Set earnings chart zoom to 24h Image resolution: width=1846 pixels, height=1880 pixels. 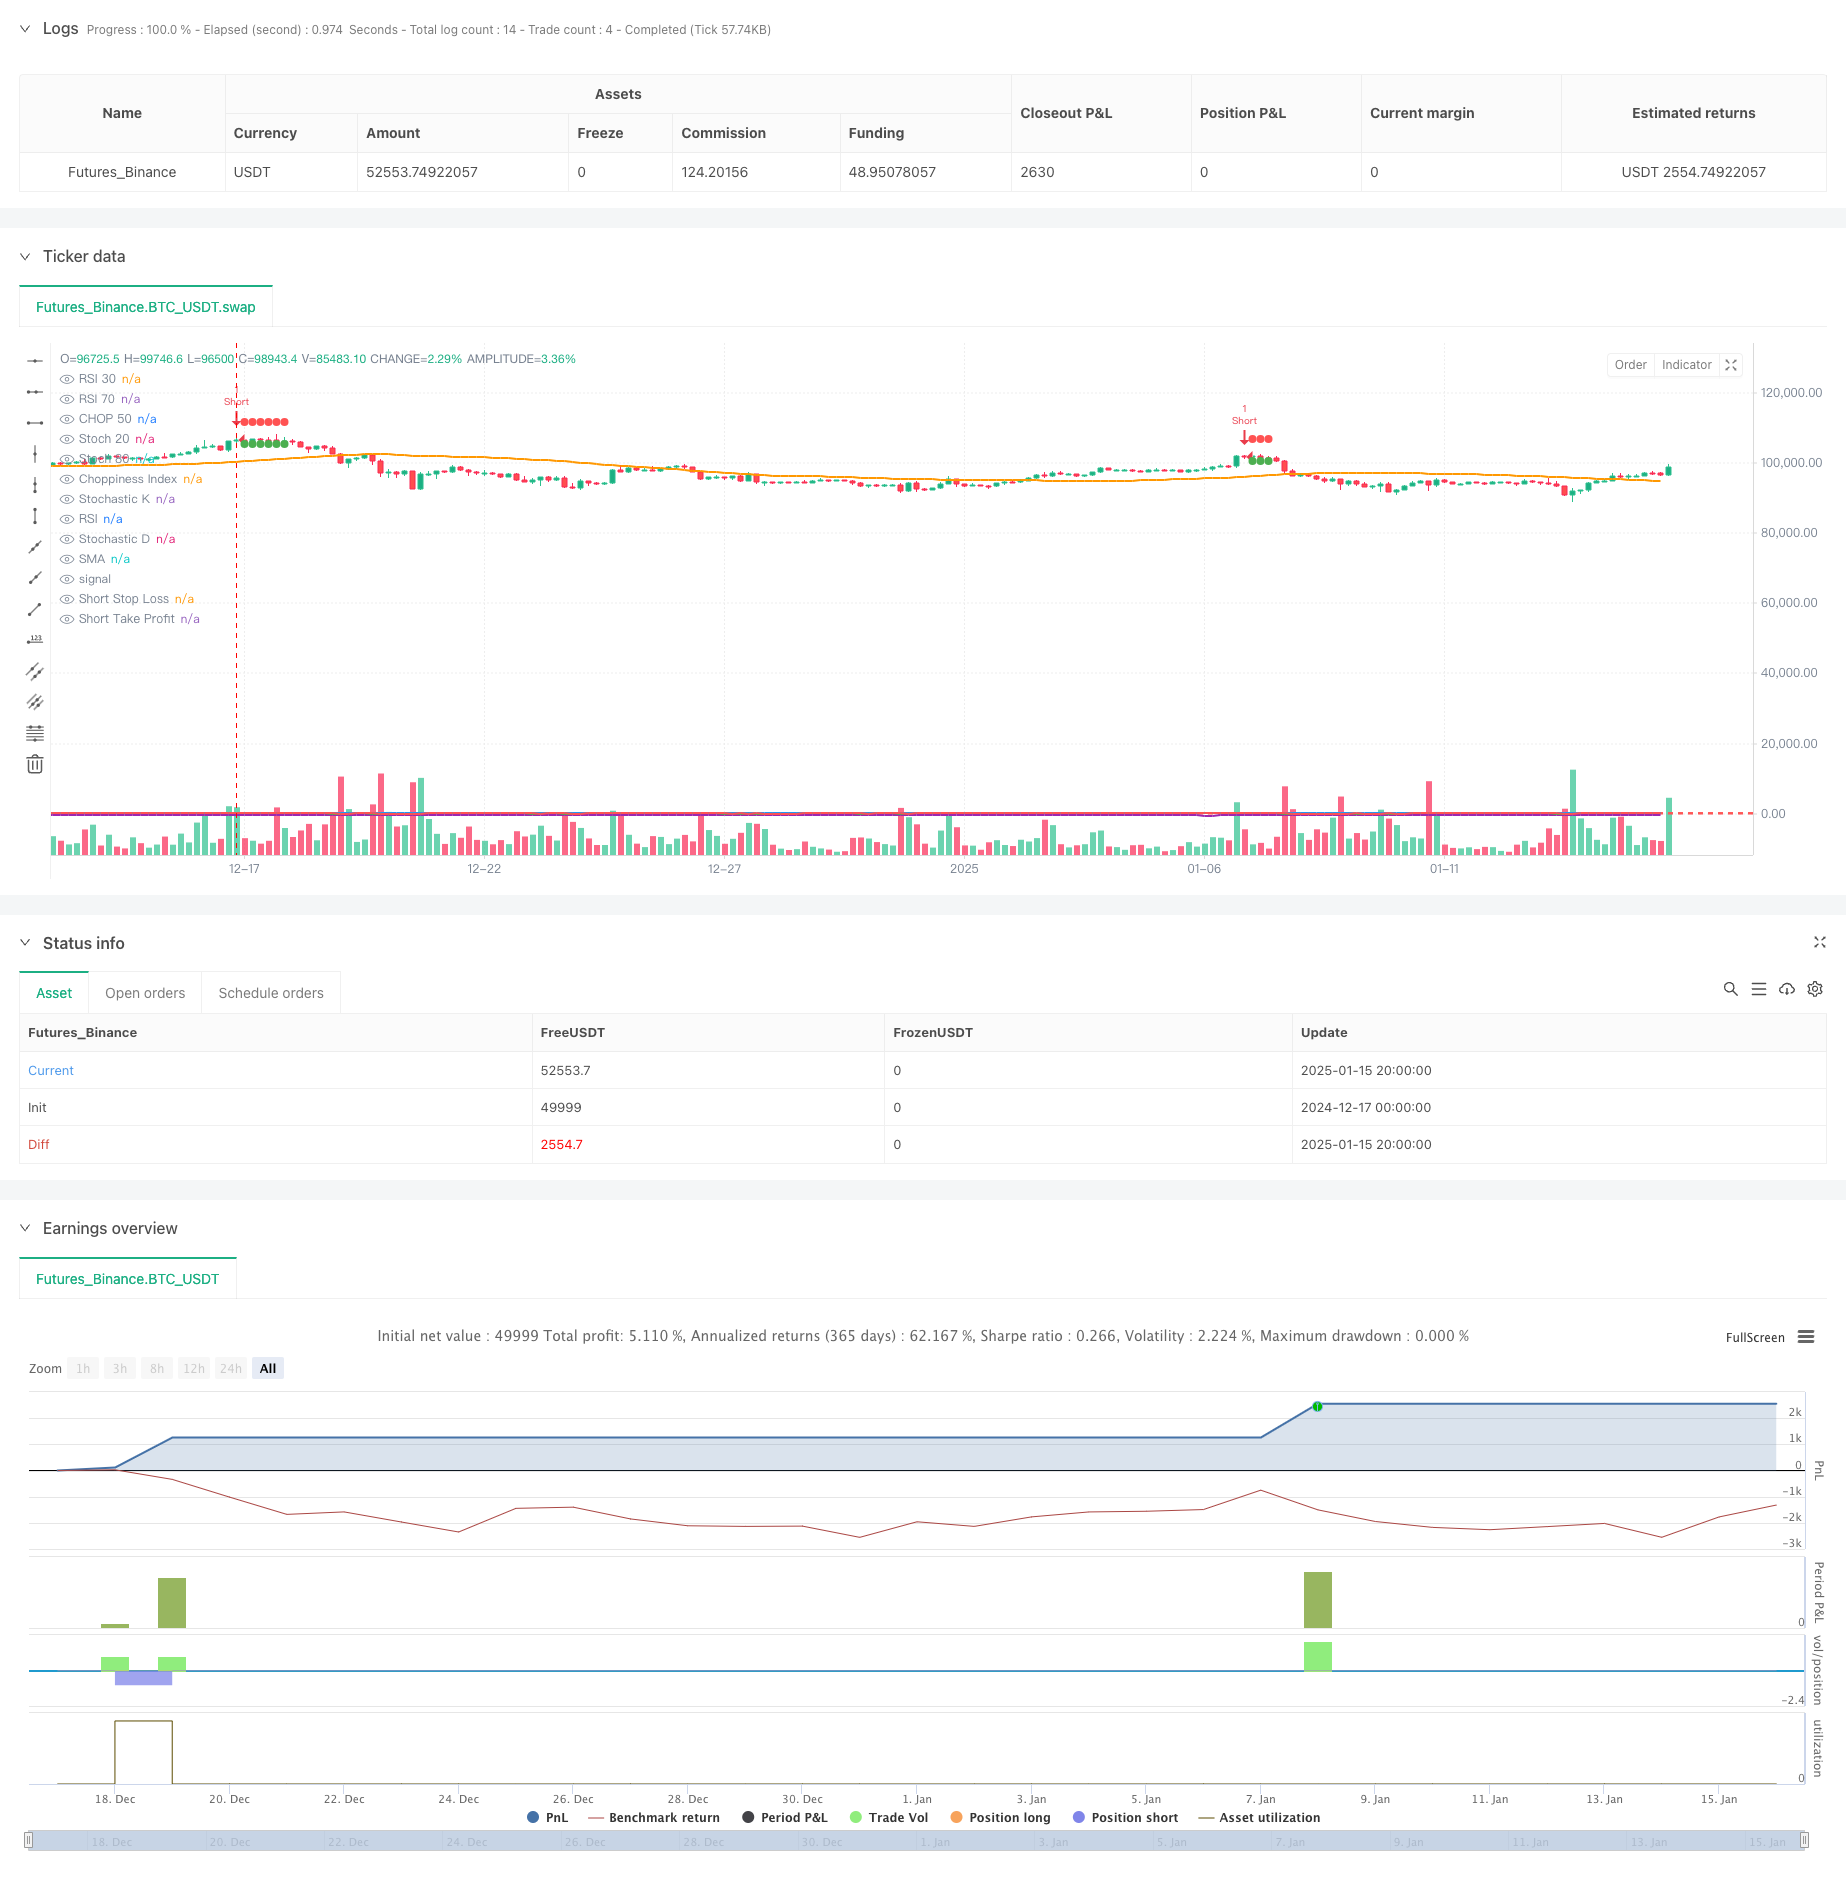click(231, 1369)
